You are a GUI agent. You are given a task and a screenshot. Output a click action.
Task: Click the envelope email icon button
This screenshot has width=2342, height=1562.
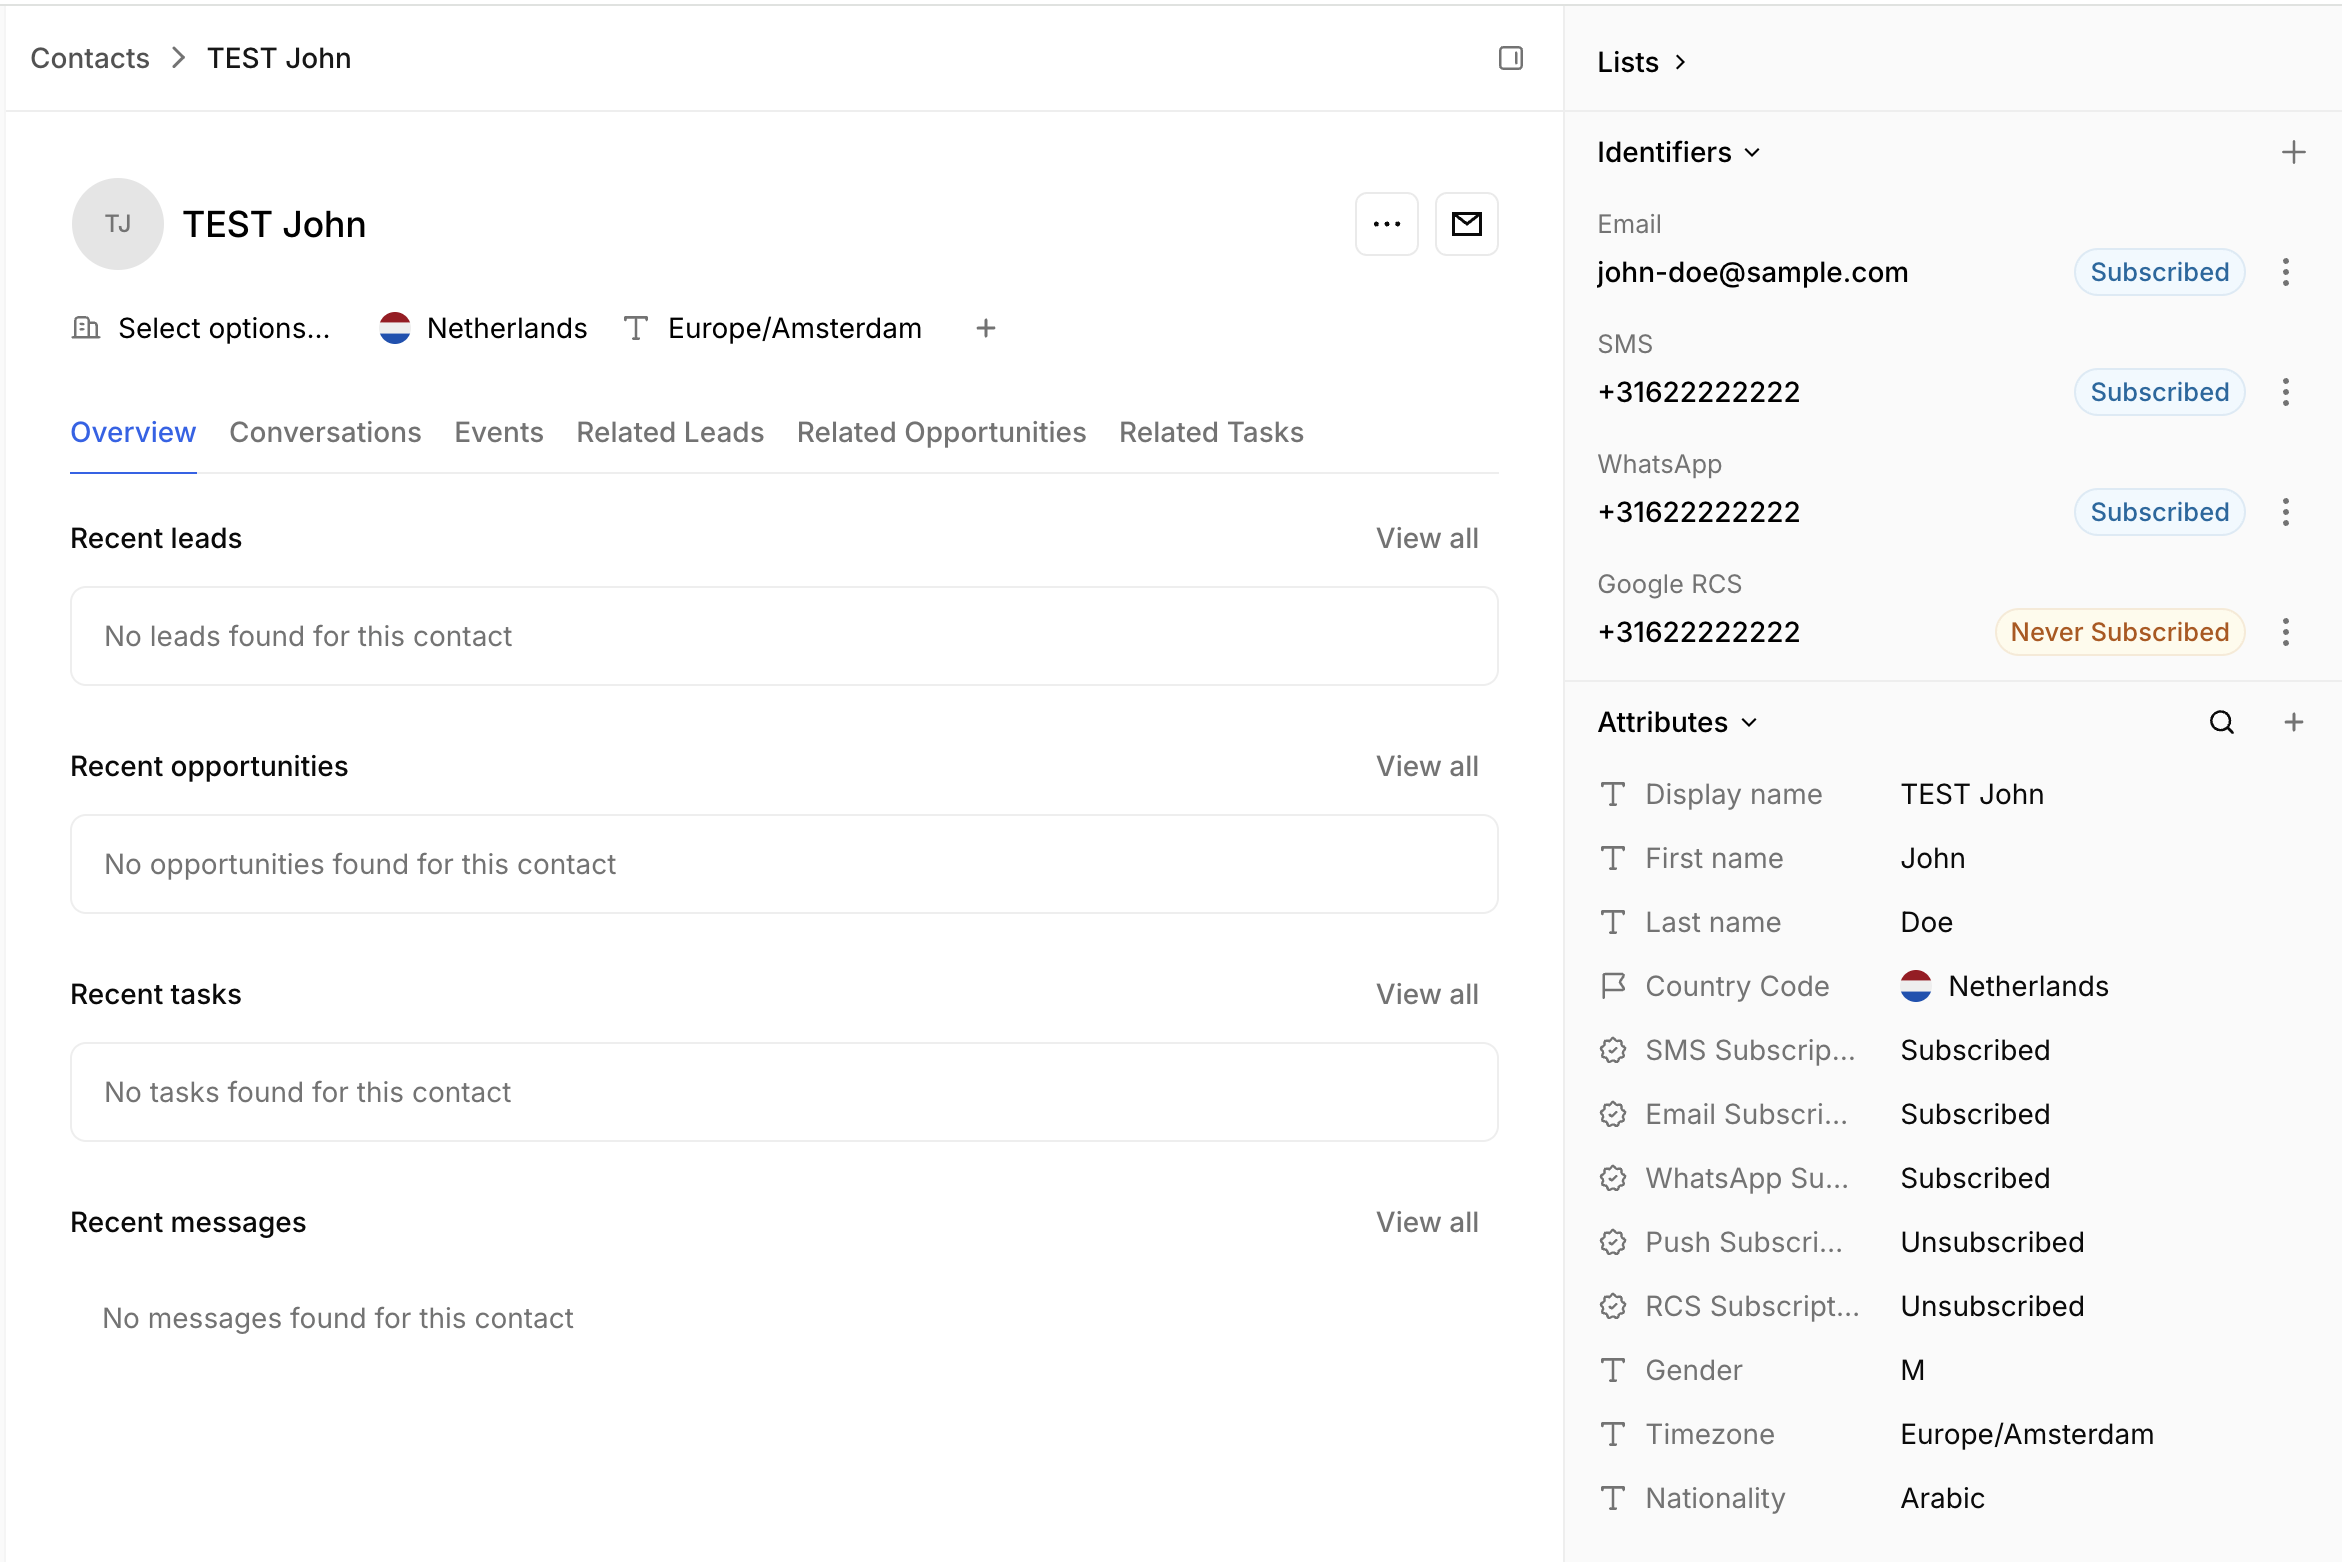click(x=1466, y=224)
